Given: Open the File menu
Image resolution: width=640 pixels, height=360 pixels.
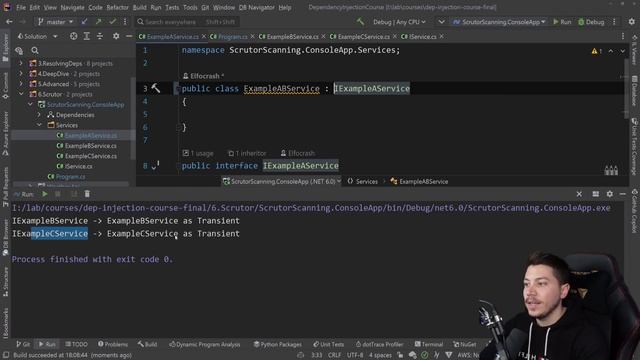Looking at the screenshot, I should click(21, 7).
